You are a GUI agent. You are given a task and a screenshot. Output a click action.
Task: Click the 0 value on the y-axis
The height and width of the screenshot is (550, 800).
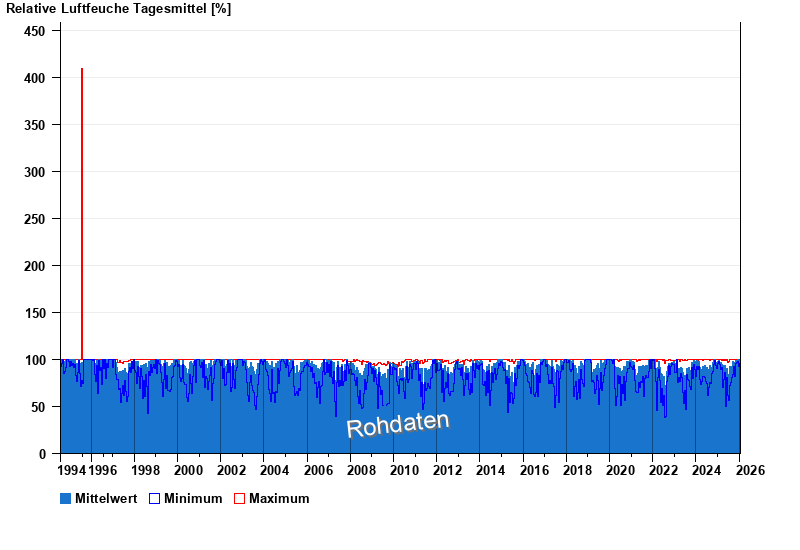coord(41,454)
